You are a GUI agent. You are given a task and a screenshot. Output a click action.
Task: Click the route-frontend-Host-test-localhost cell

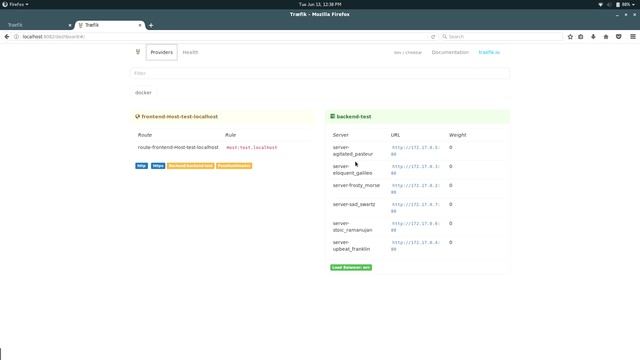178,147
